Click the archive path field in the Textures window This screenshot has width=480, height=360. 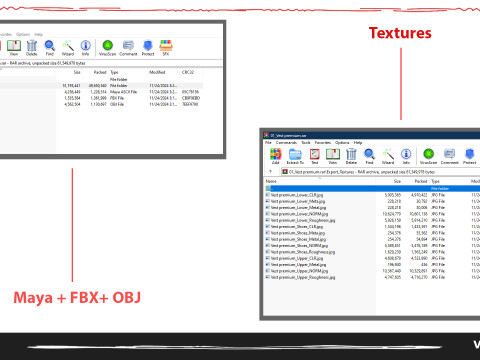[x=380, y=172]
